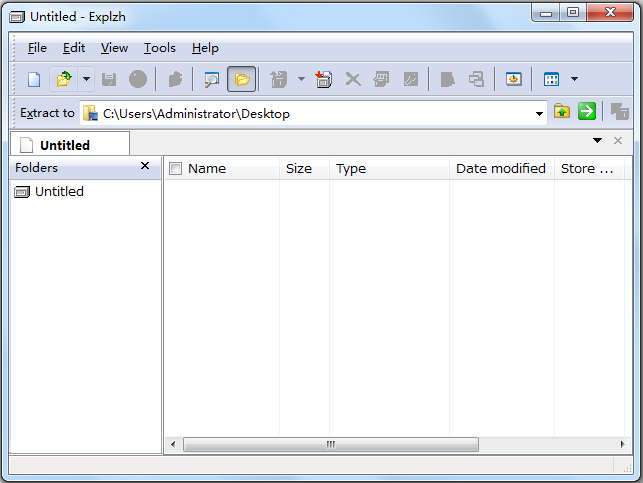Expand the Extract to path dropdown

tap(539, 113)
